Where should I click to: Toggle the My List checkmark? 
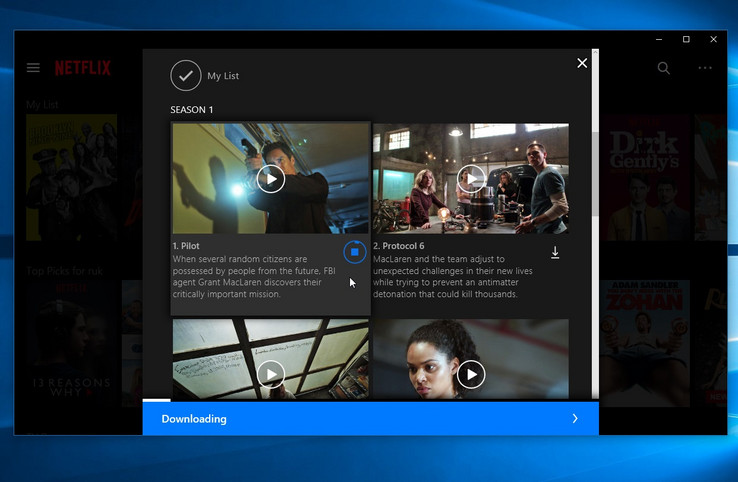click(x=186, y=75)
